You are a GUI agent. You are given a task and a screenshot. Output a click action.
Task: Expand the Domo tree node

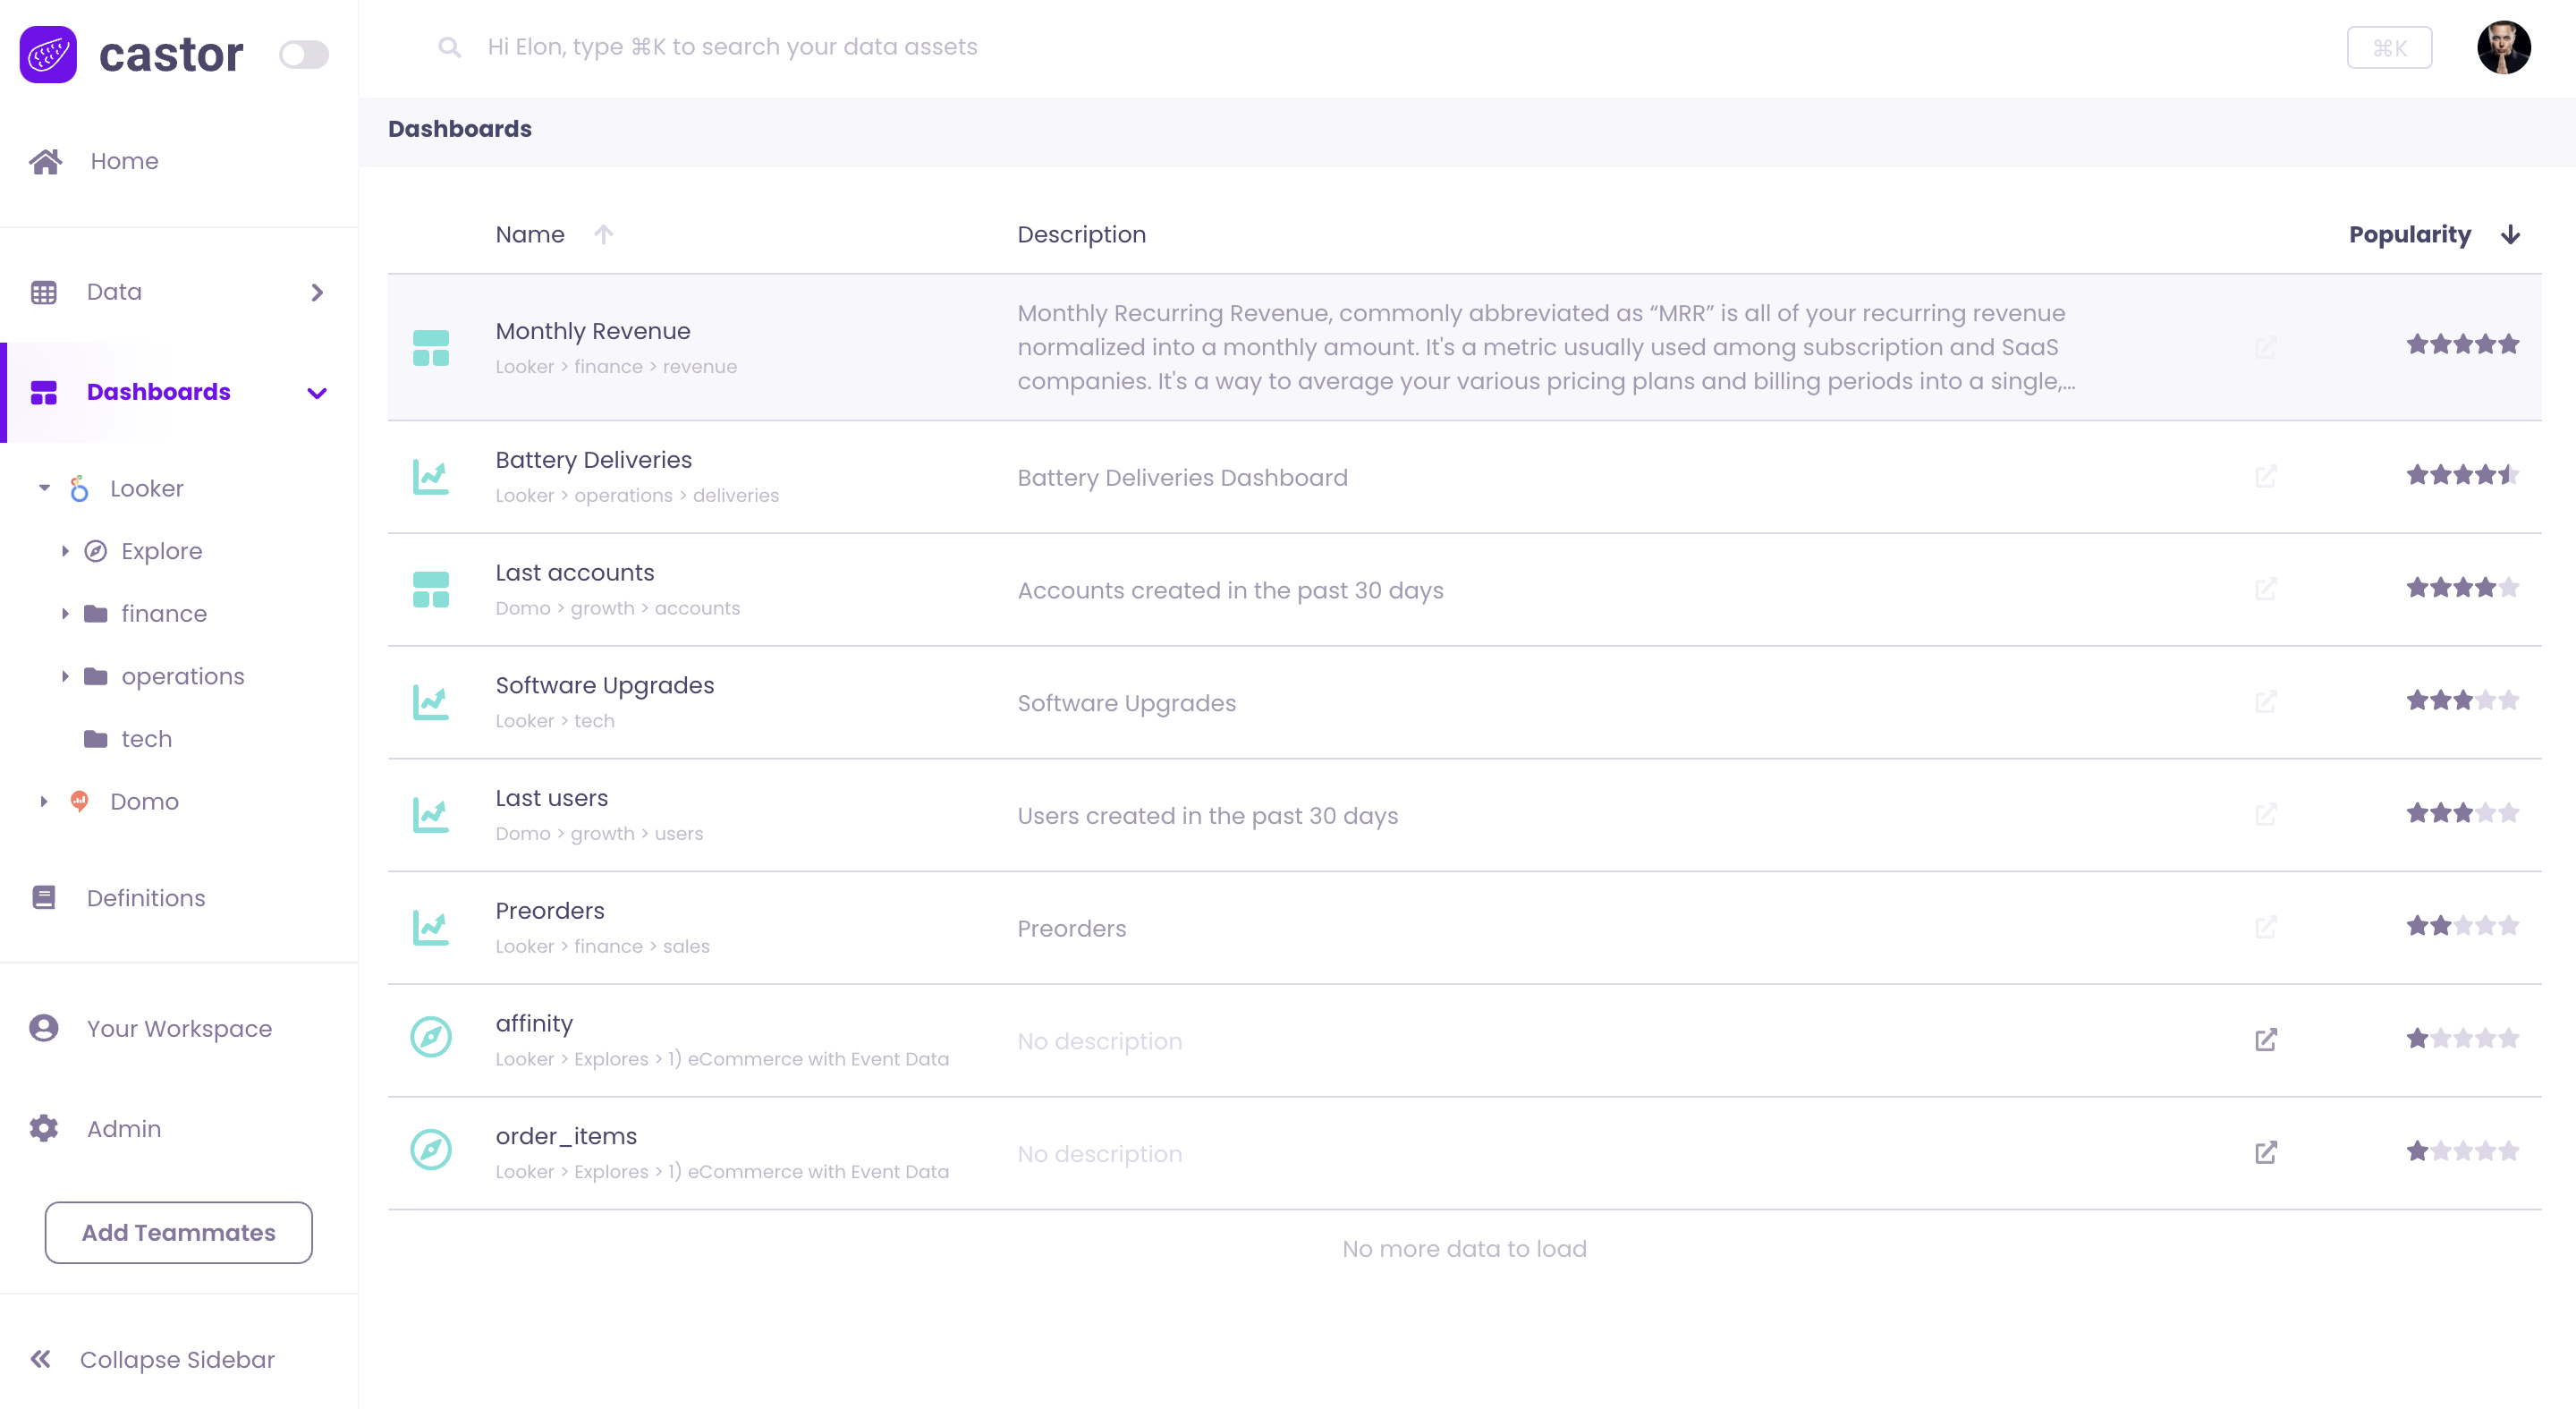coord(44,801)
